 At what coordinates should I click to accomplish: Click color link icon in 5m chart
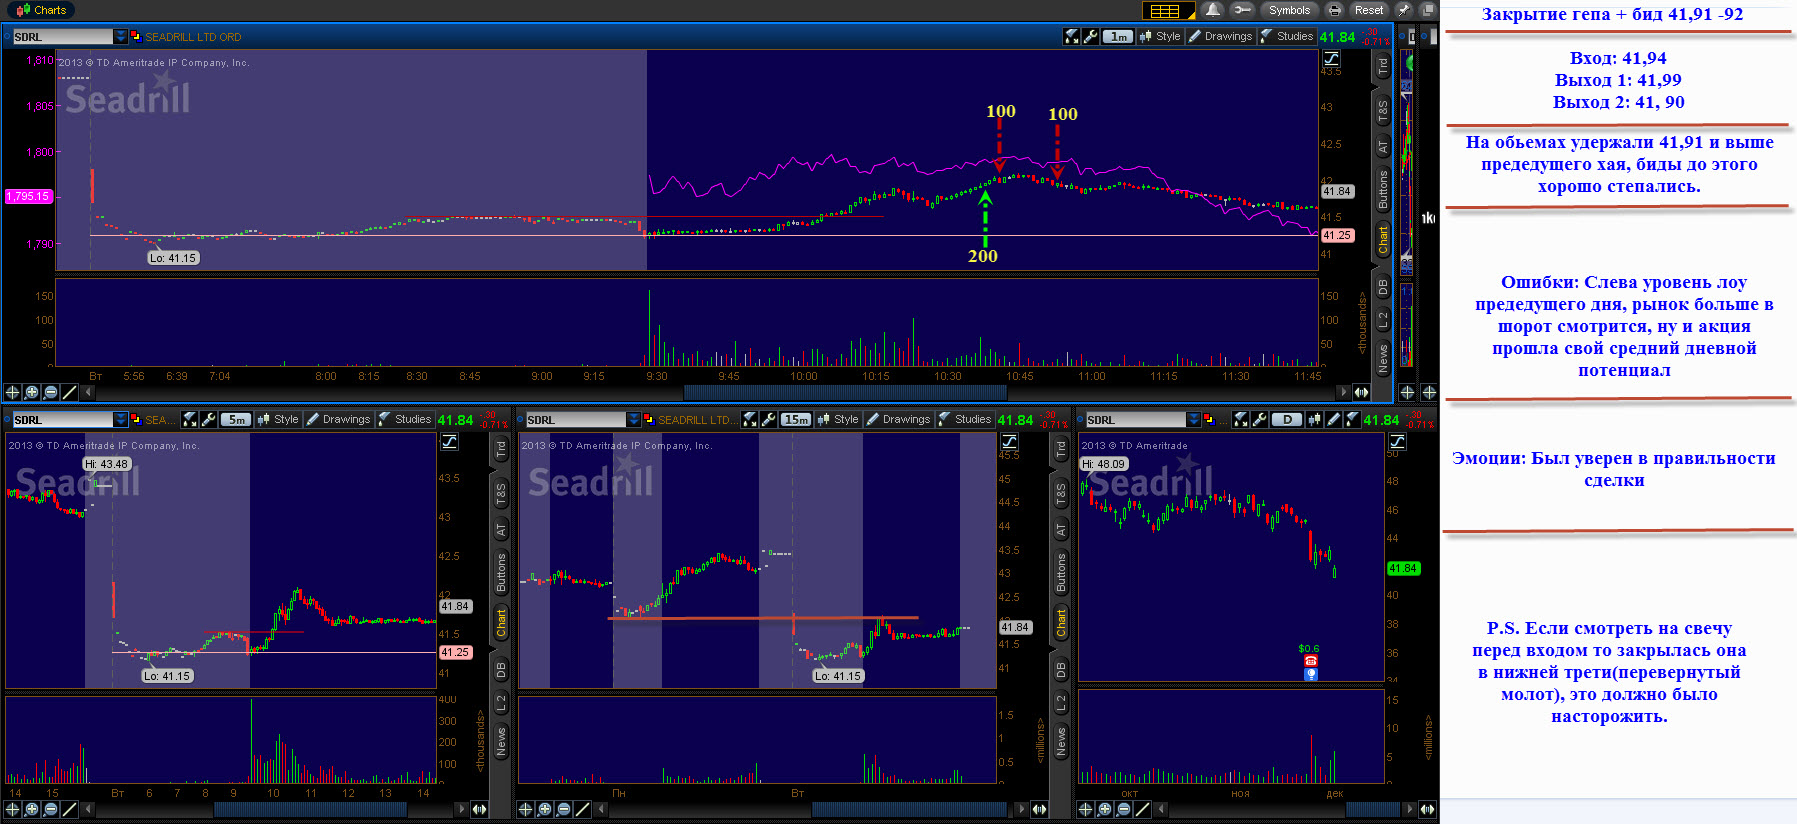coord(136,420)
